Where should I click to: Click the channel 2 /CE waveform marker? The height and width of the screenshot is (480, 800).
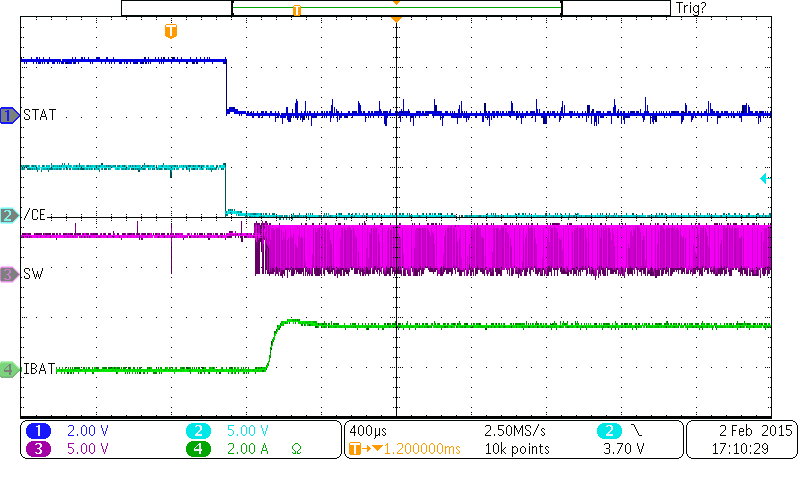[x=10, y=215]
